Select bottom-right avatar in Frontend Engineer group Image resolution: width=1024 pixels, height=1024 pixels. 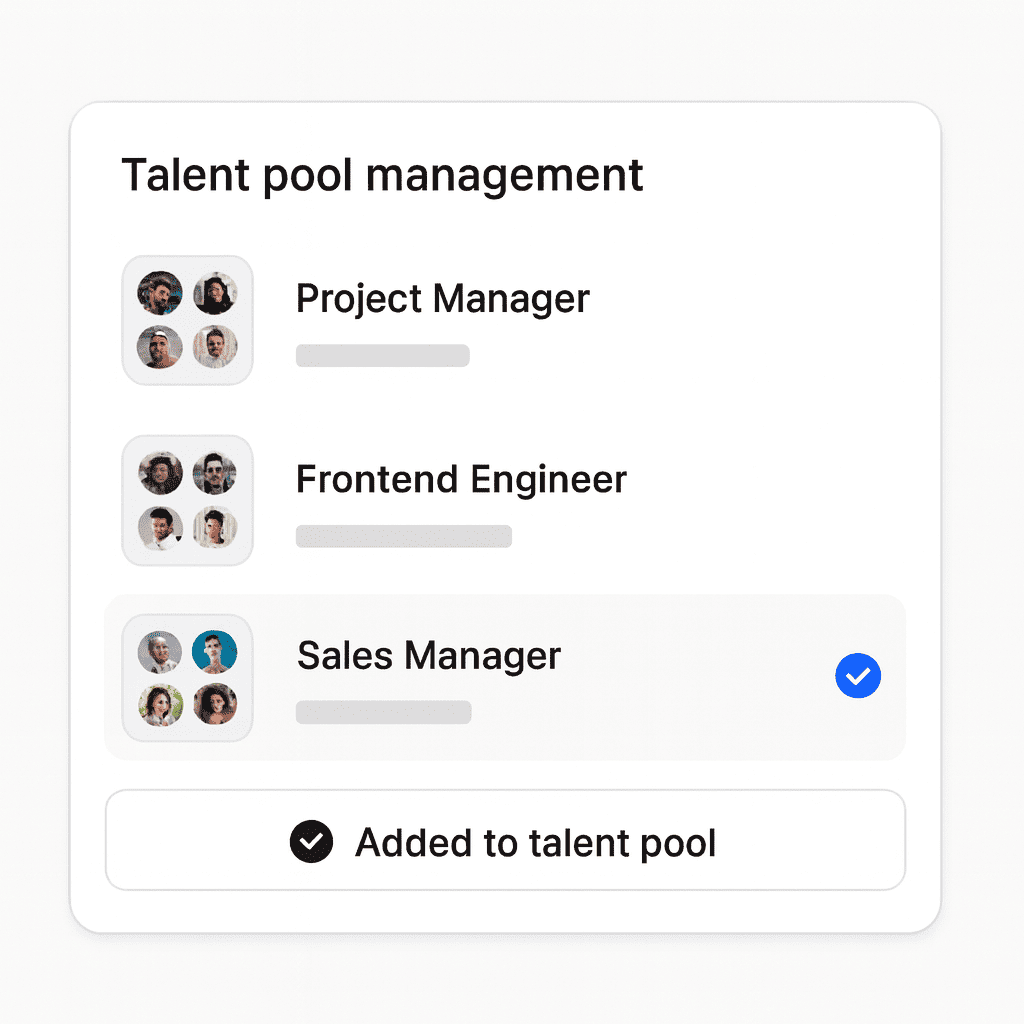coord(215,527)
